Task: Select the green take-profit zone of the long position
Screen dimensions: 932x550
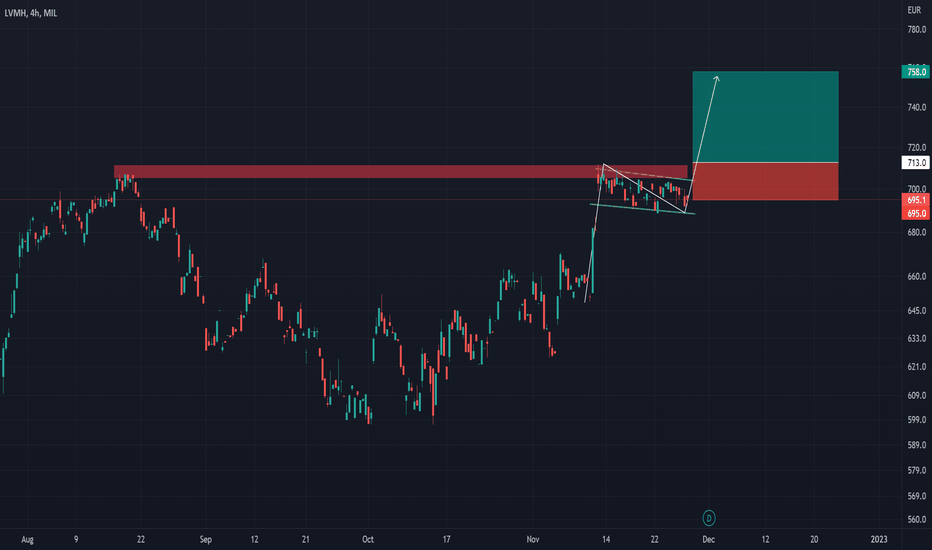Action: click(x=766, y=117)
